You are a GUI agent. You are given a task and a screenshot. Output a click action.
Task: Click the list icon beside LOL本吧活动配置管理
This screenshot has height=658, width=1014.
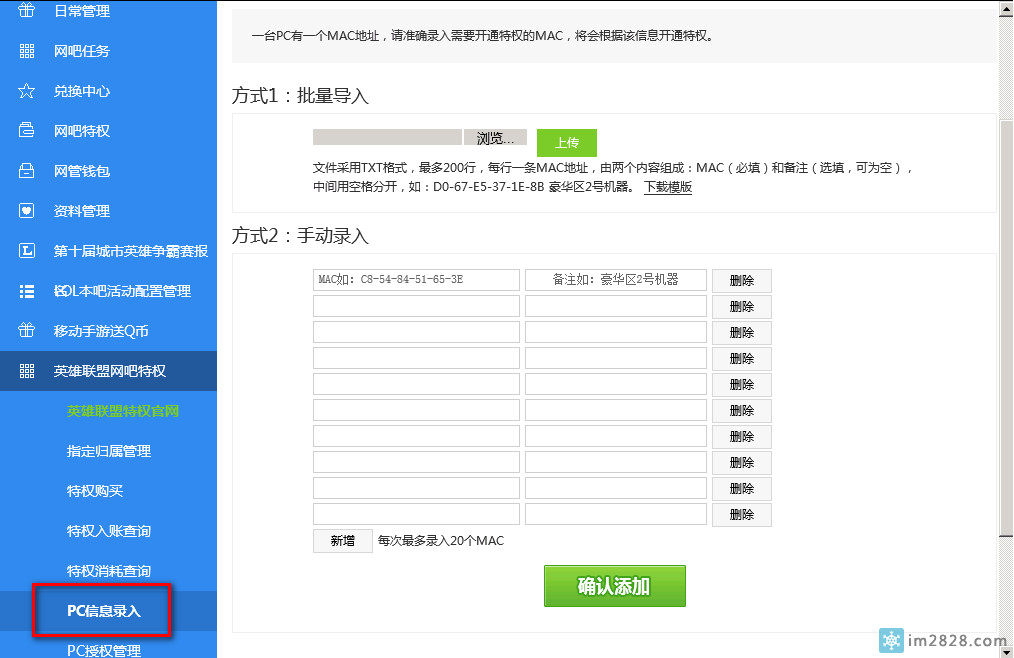pos(27,291)
